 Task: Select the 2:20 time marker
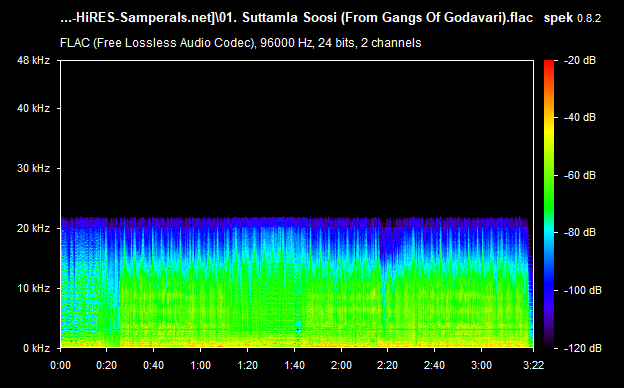click(388, 365)
